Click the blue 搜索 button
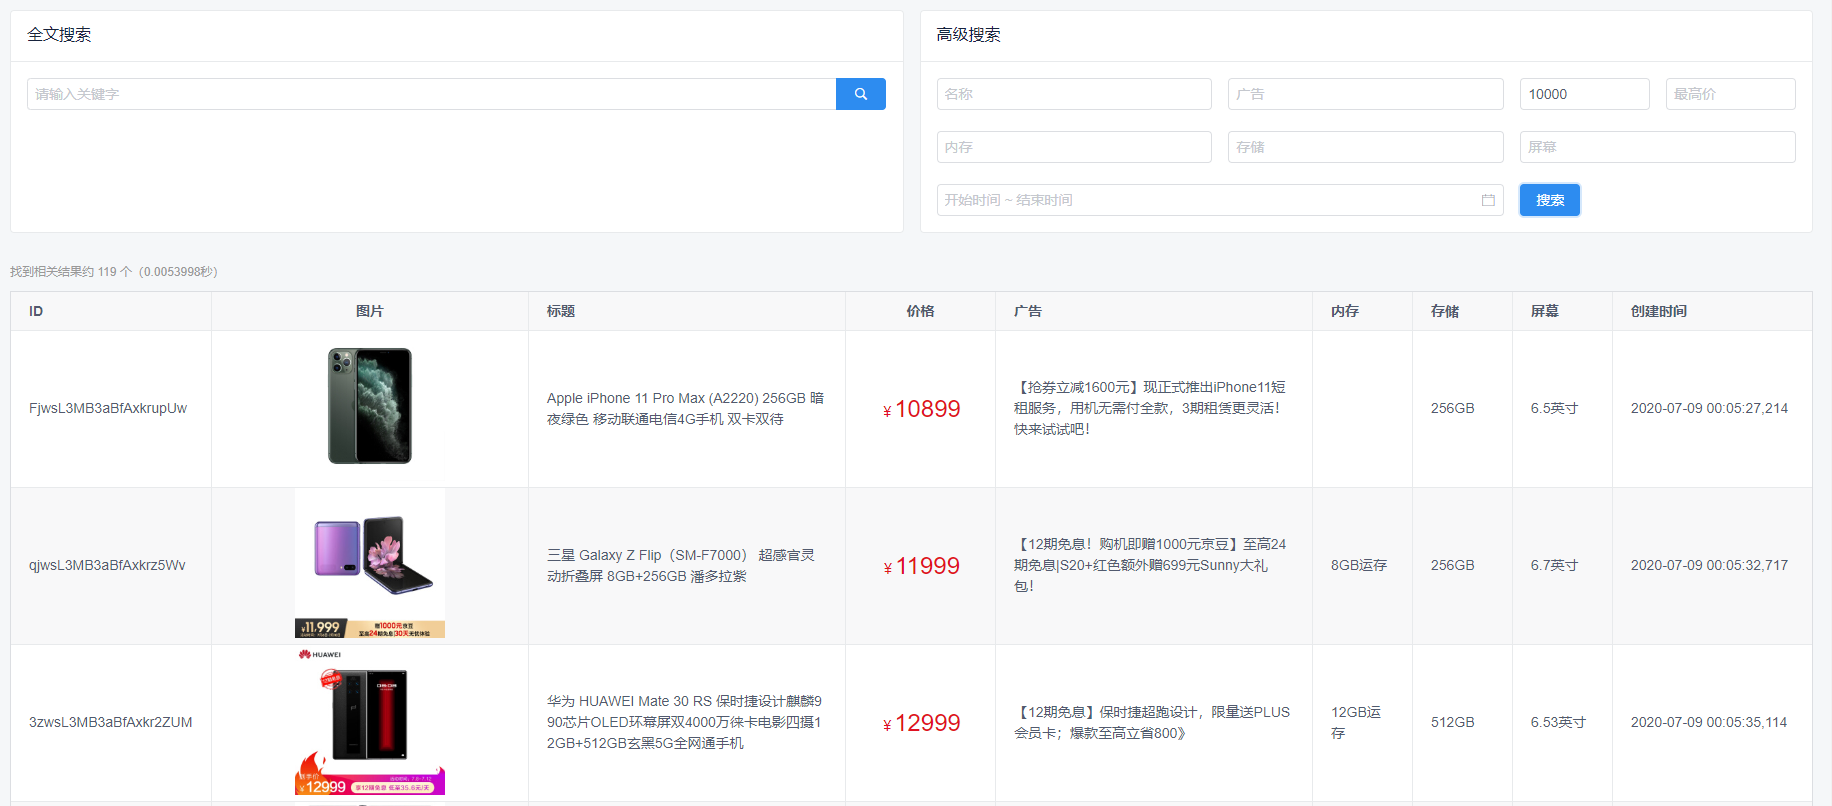The image size is (1832, 806). pyautogui.click(x=1550, y=200)
